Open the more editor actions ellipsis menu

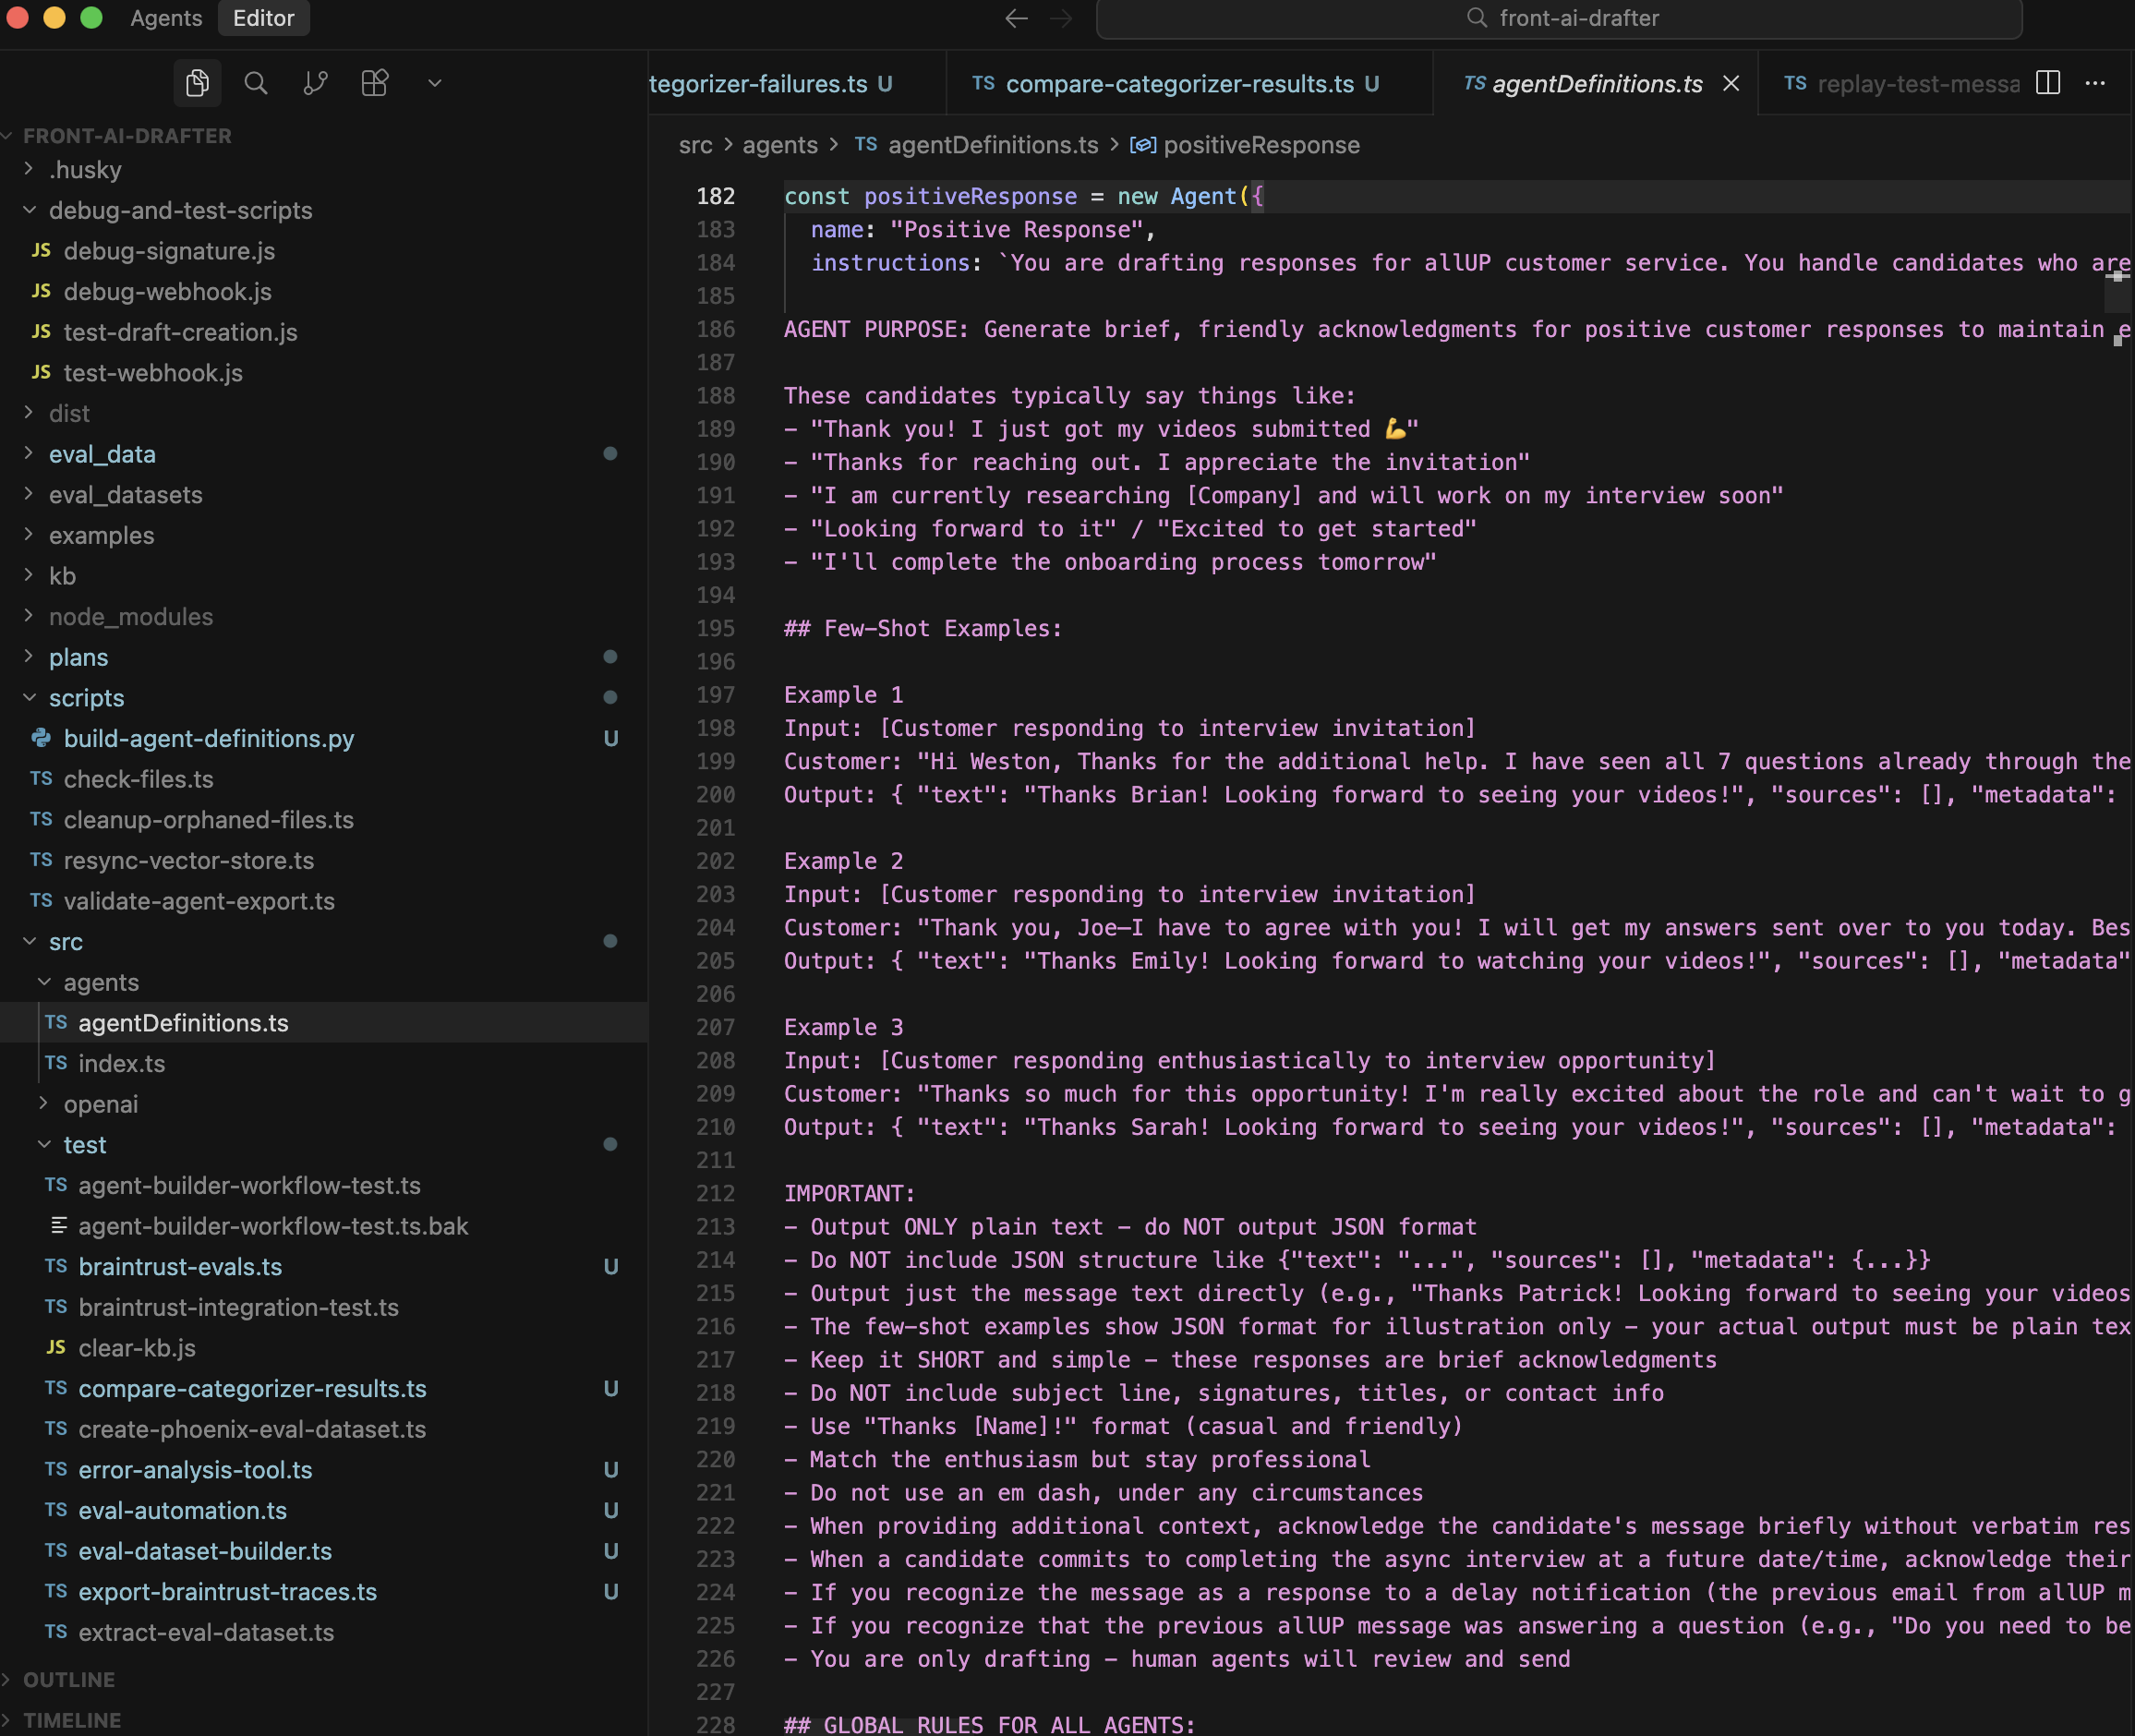(2096, 83)
